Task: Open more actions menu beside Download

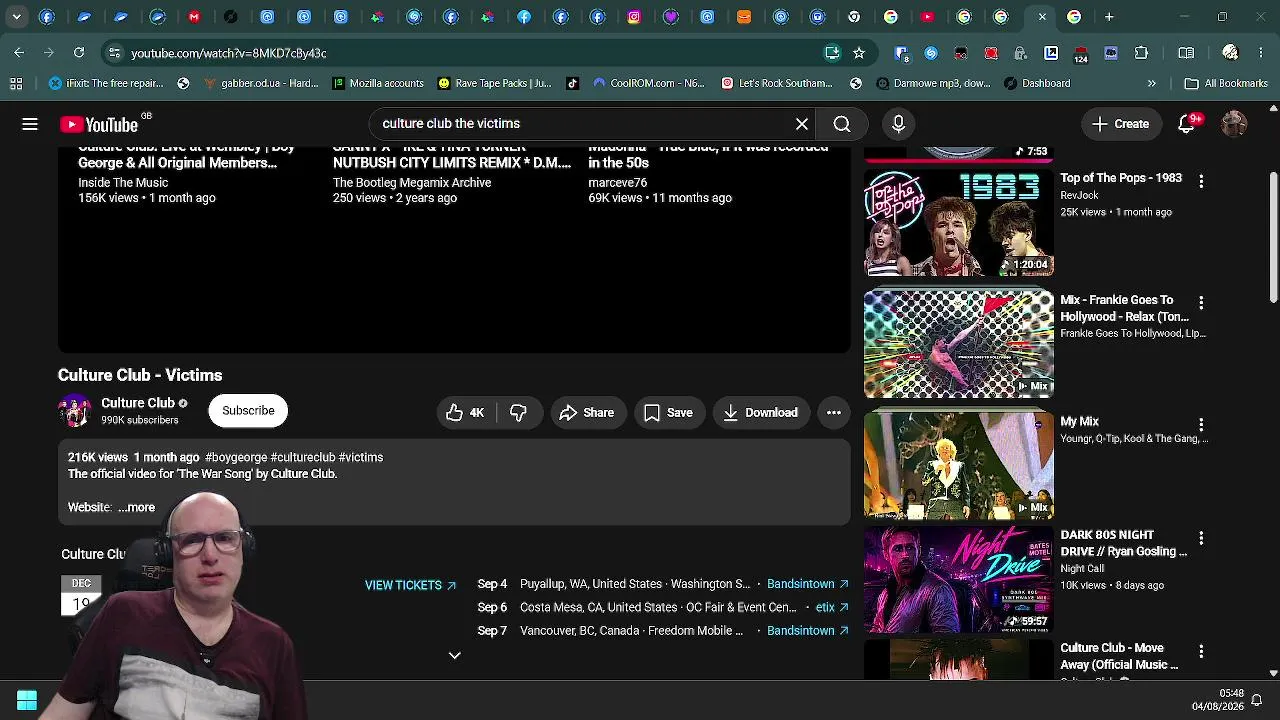Action: [x=834, y=413]
